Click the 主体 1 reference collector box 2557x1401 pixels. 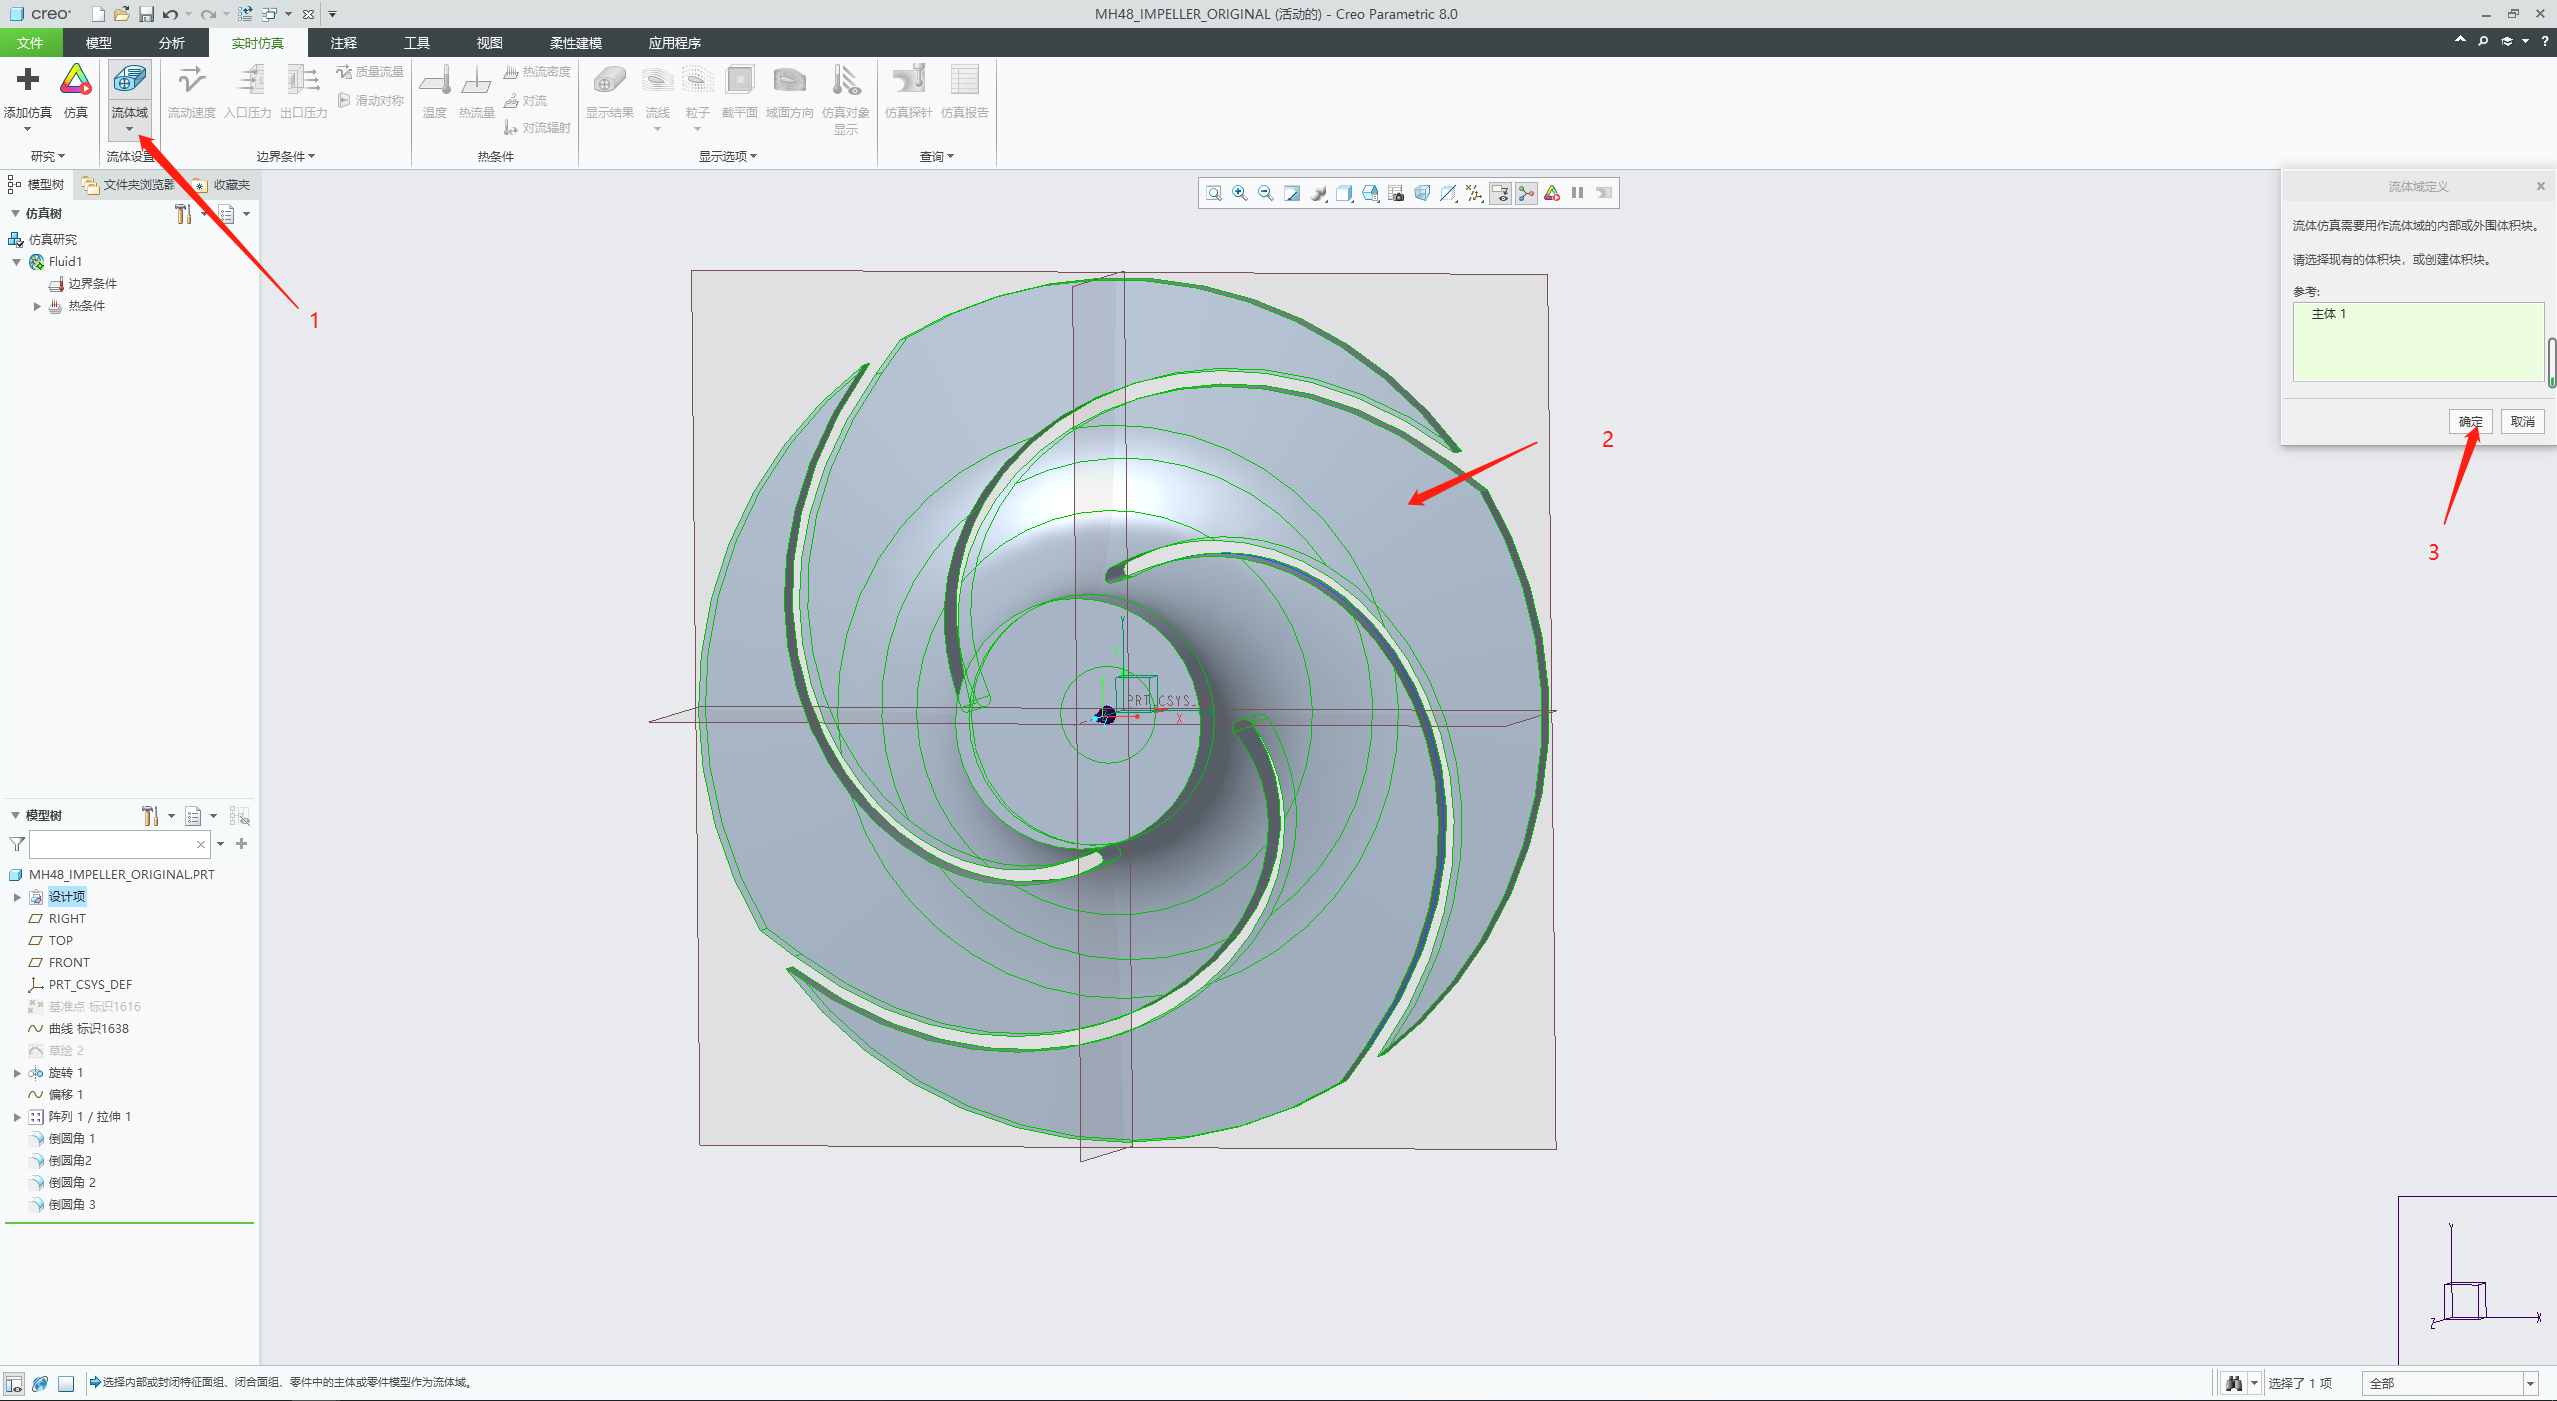coord(2417,342)
